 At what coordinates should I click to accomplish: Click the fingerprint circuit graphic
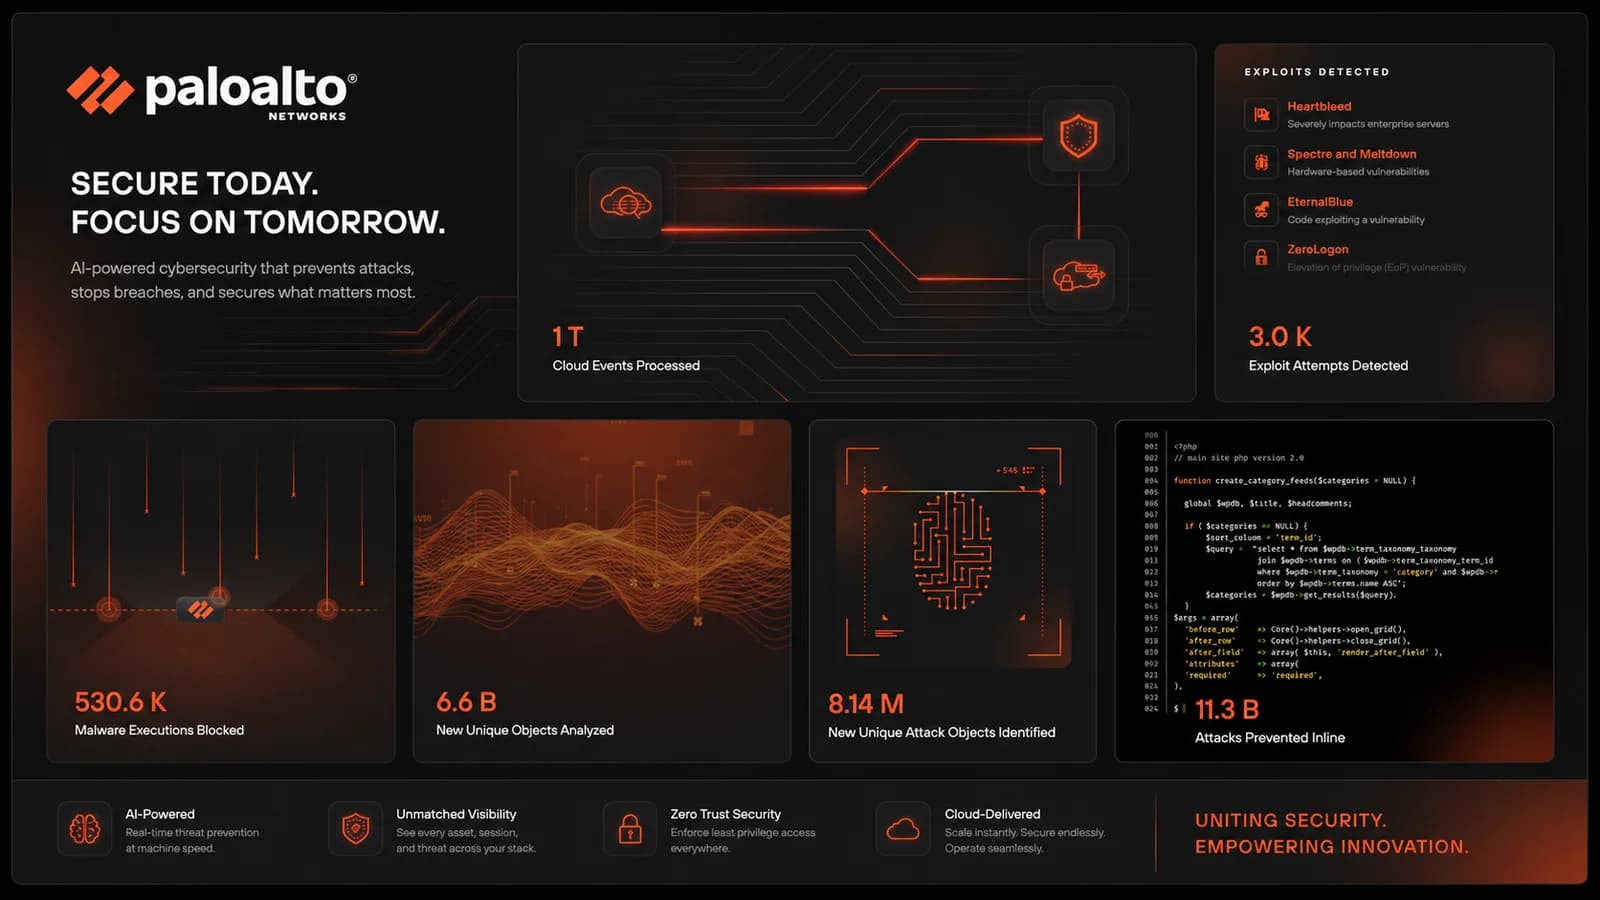point(952,551)
